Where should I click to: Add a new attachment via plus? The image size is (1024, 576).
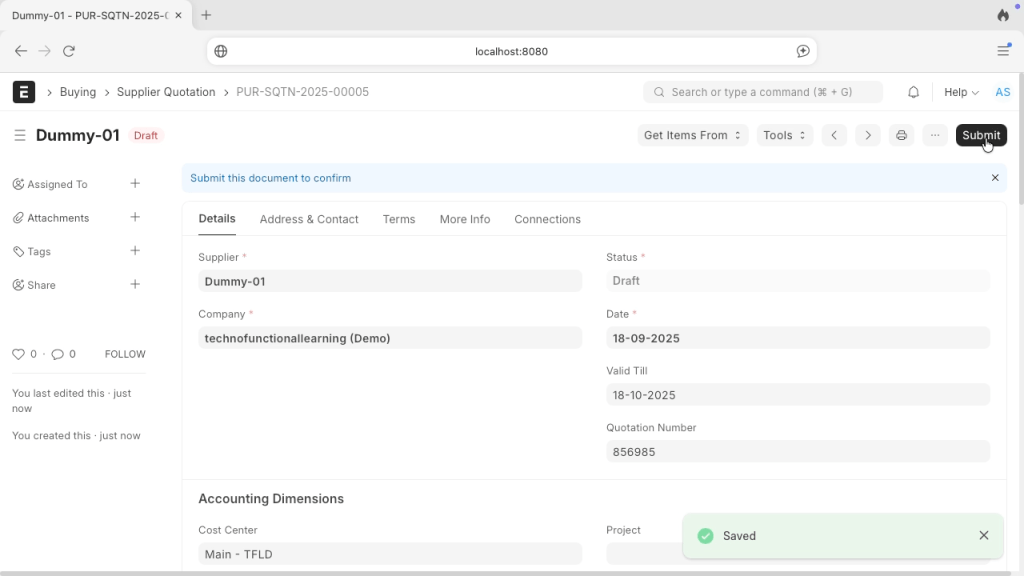pos(135,217)
